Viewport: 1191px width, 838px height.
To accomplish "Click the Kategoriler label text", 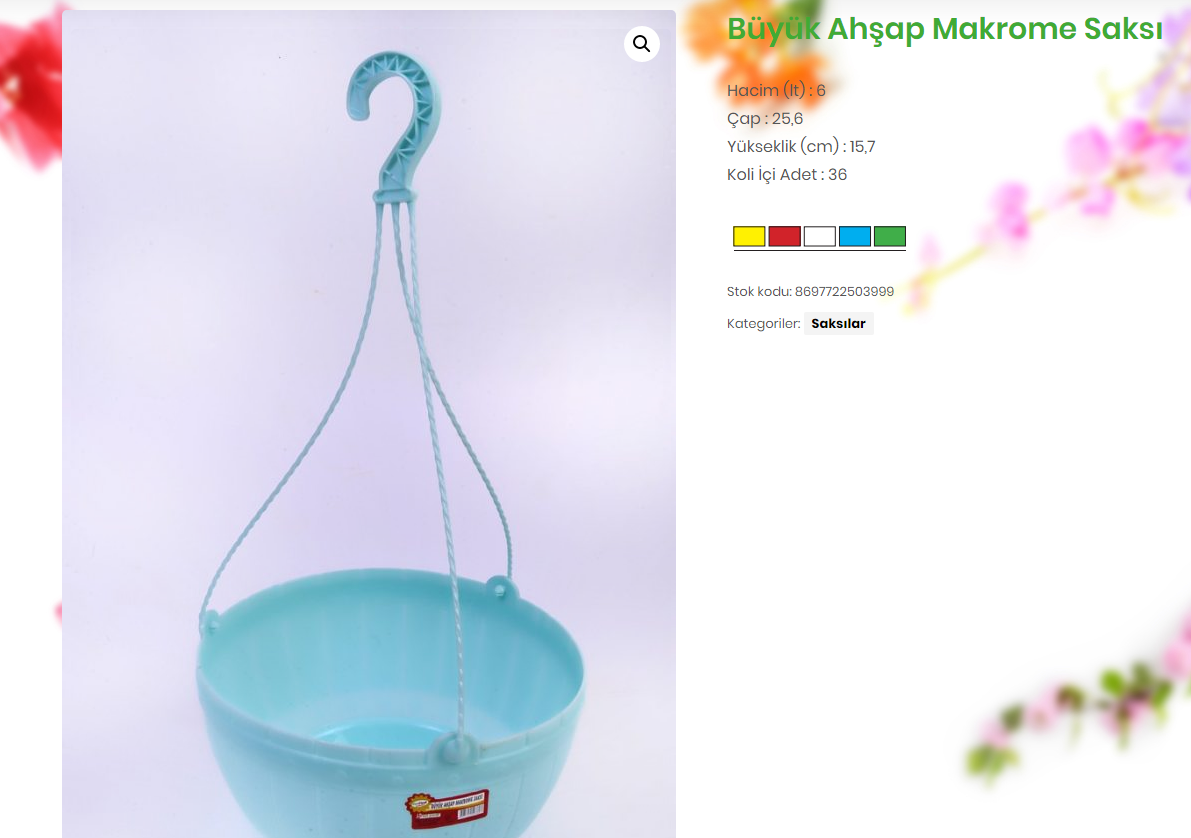I will coord(763,324).
